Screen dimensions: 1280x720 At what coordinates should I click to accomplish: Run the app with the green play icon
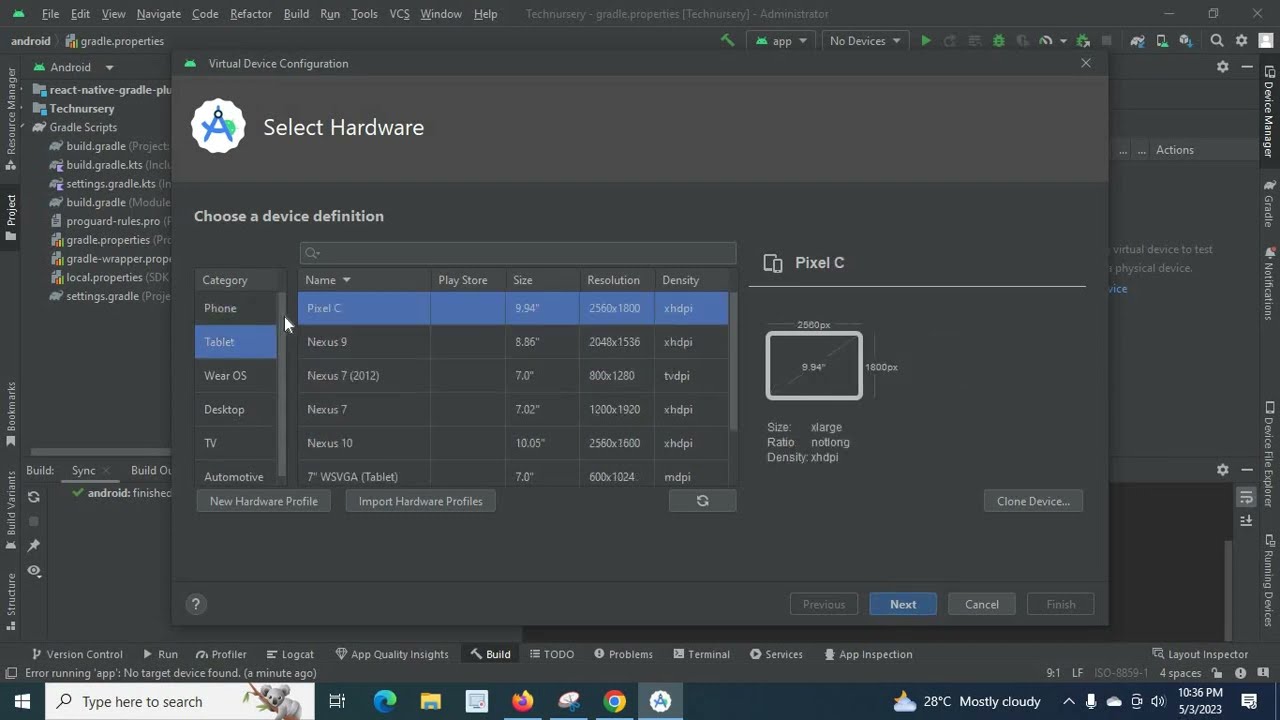point(926,41)
